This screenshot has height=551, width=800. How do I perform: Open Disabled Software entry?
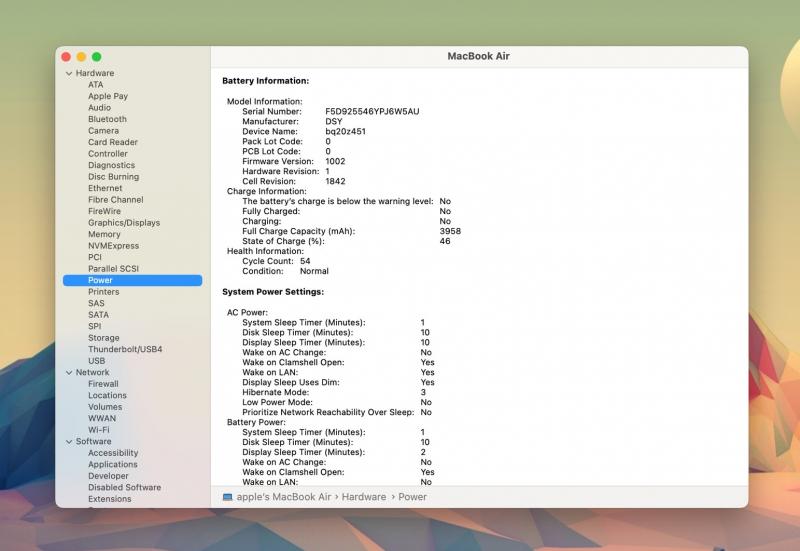124,488
